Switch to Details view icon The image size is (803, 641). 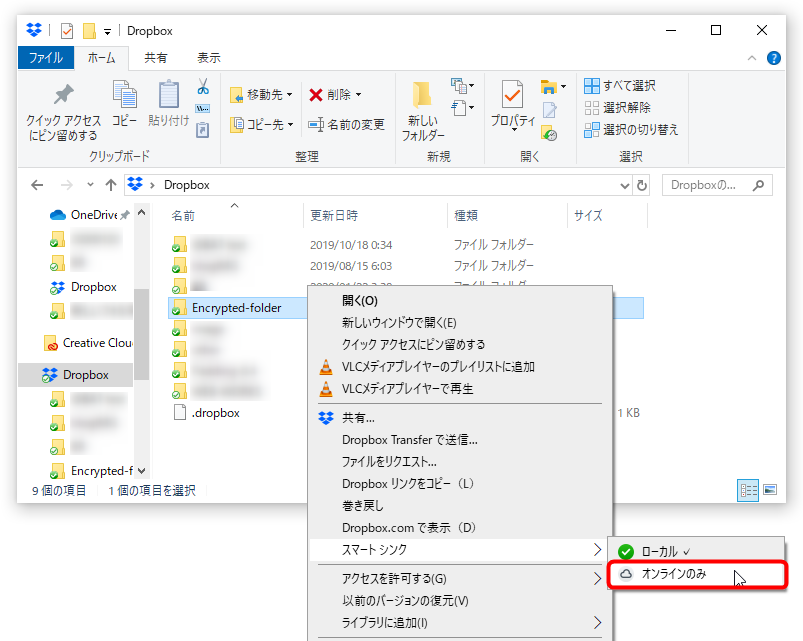748,490
